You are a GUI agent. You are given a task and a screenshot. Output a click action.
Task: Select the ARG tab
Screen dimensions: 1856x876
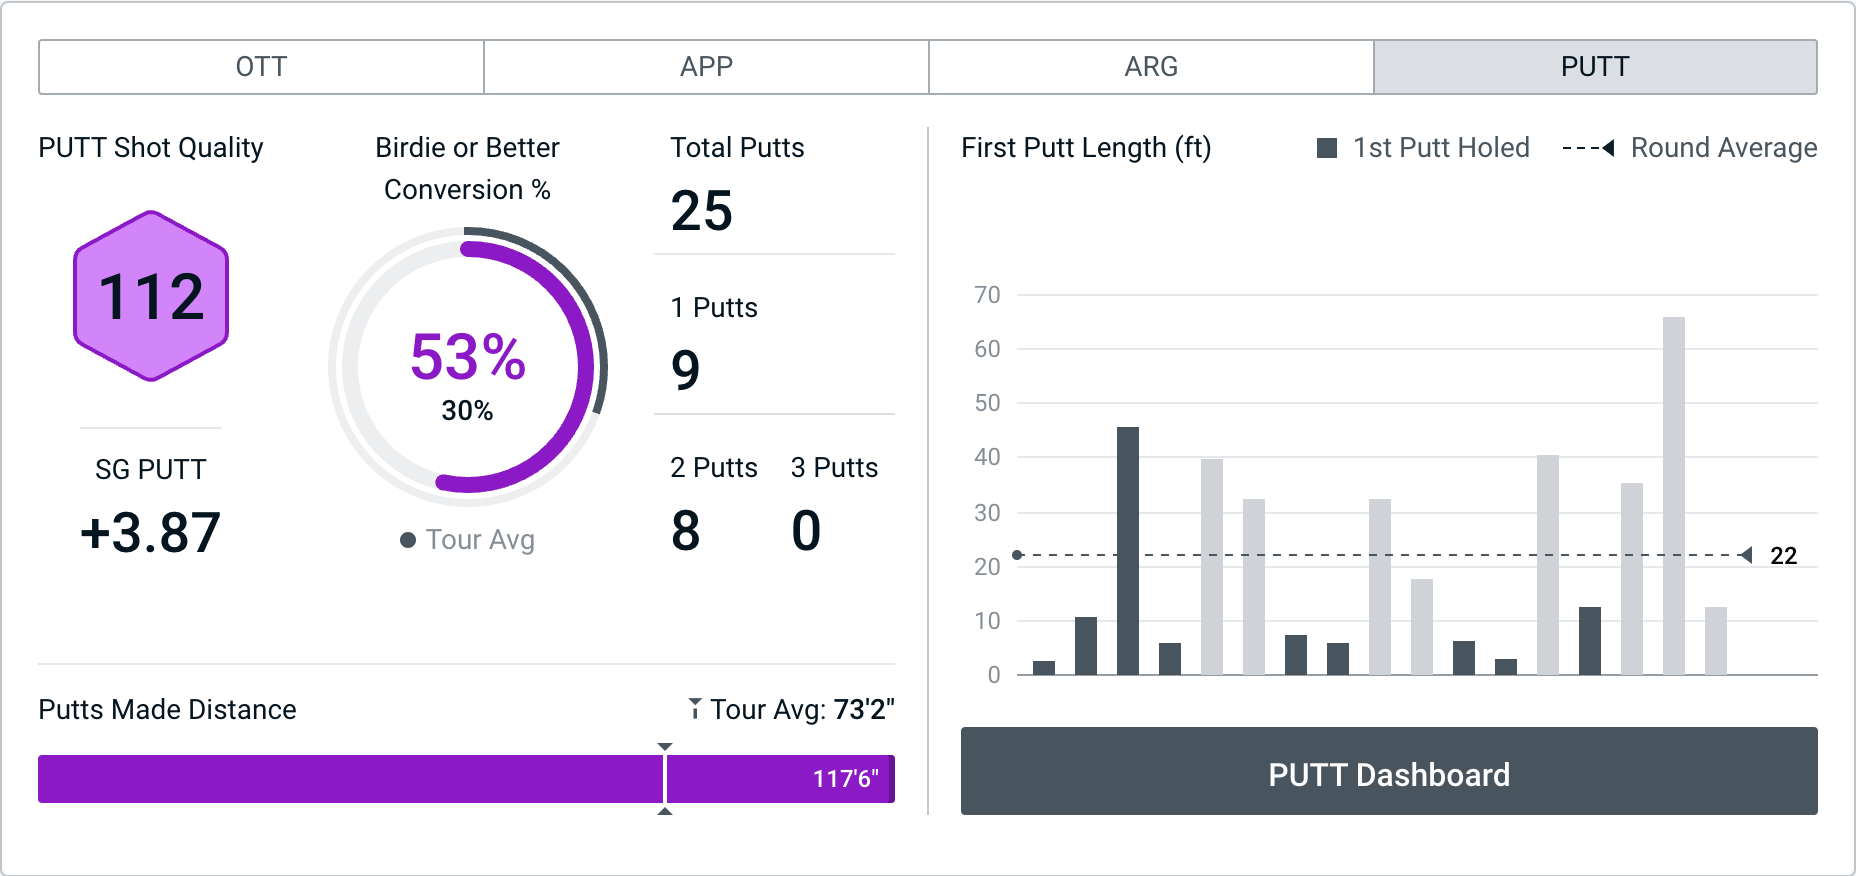click(x=1151, y=67)
